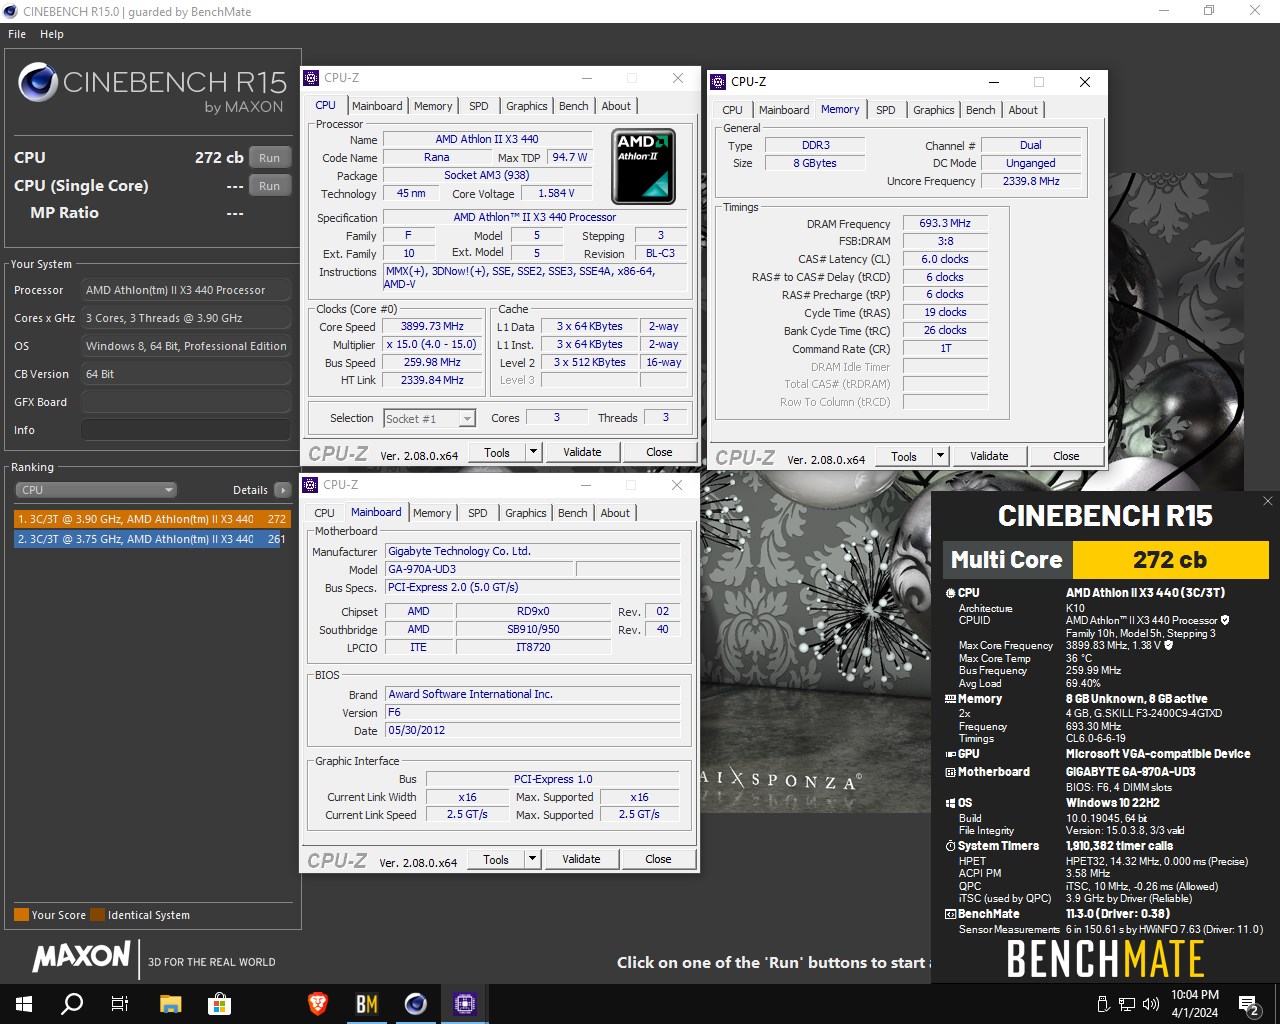
Task: Open Bench tab in Mainboard CPU-Z window
Action: pyautogui.click(x=573, y=513)
